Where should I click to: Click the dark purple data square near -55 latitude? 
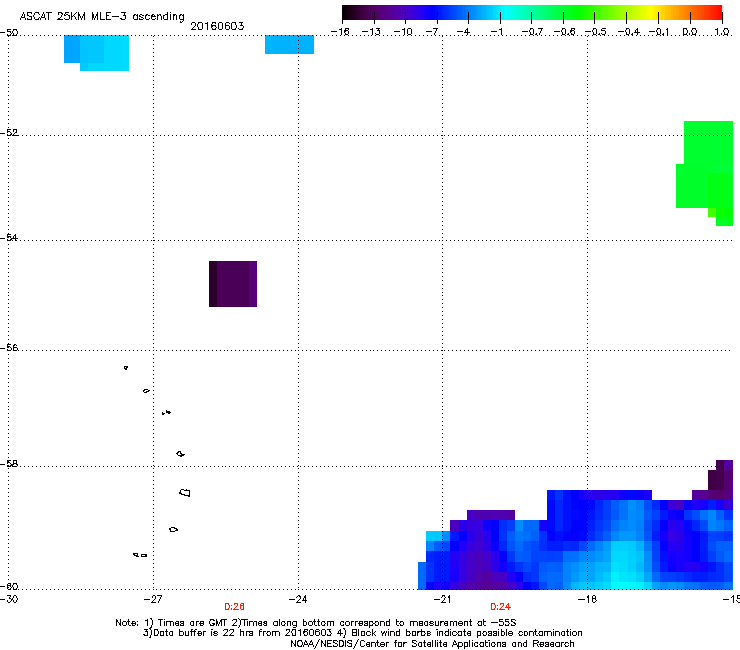(233, 284)
